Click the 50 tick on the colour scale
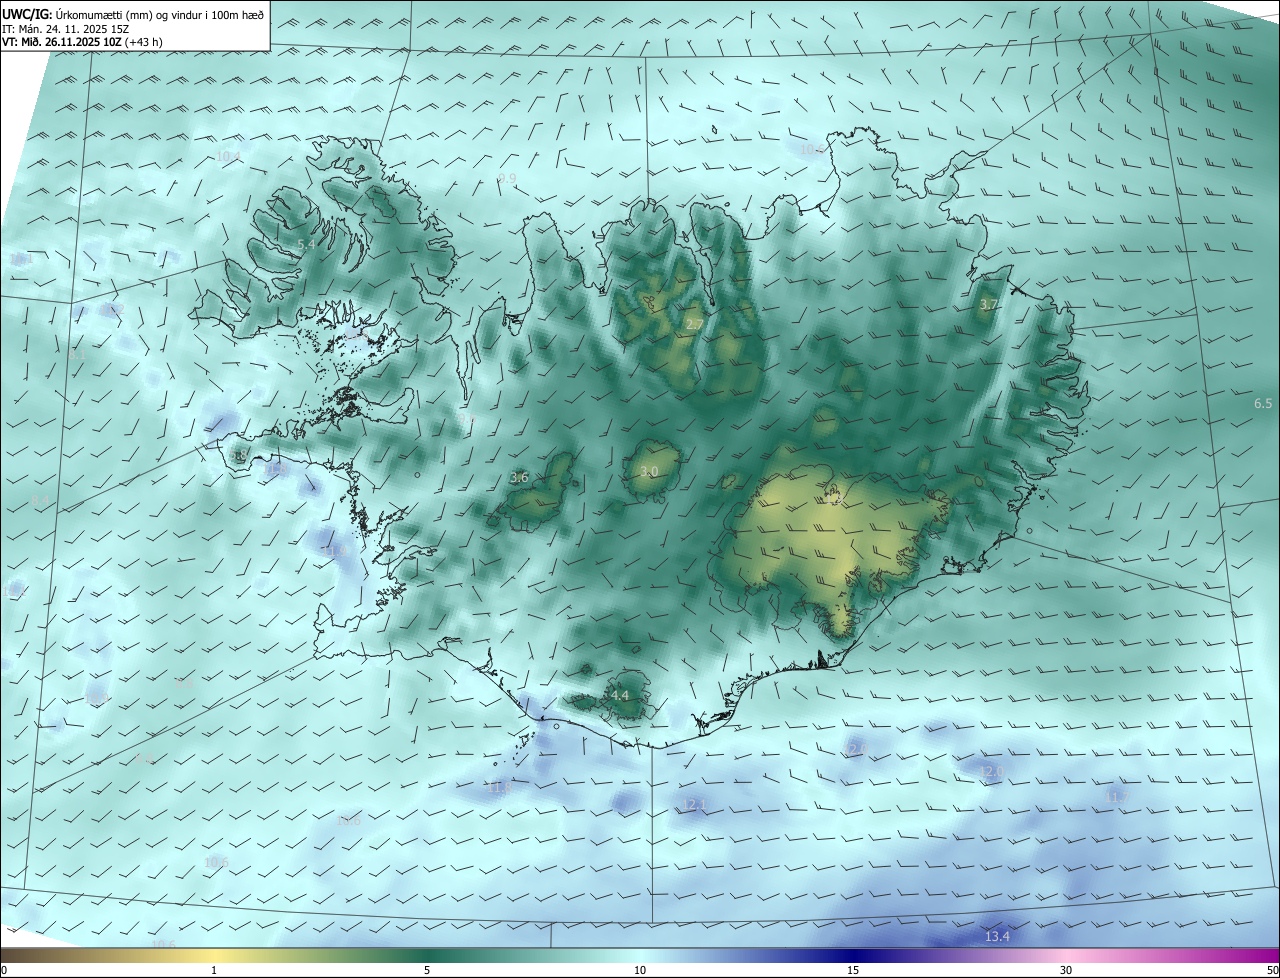This screenshot has height=978, width=1280. coord(1272,970)
